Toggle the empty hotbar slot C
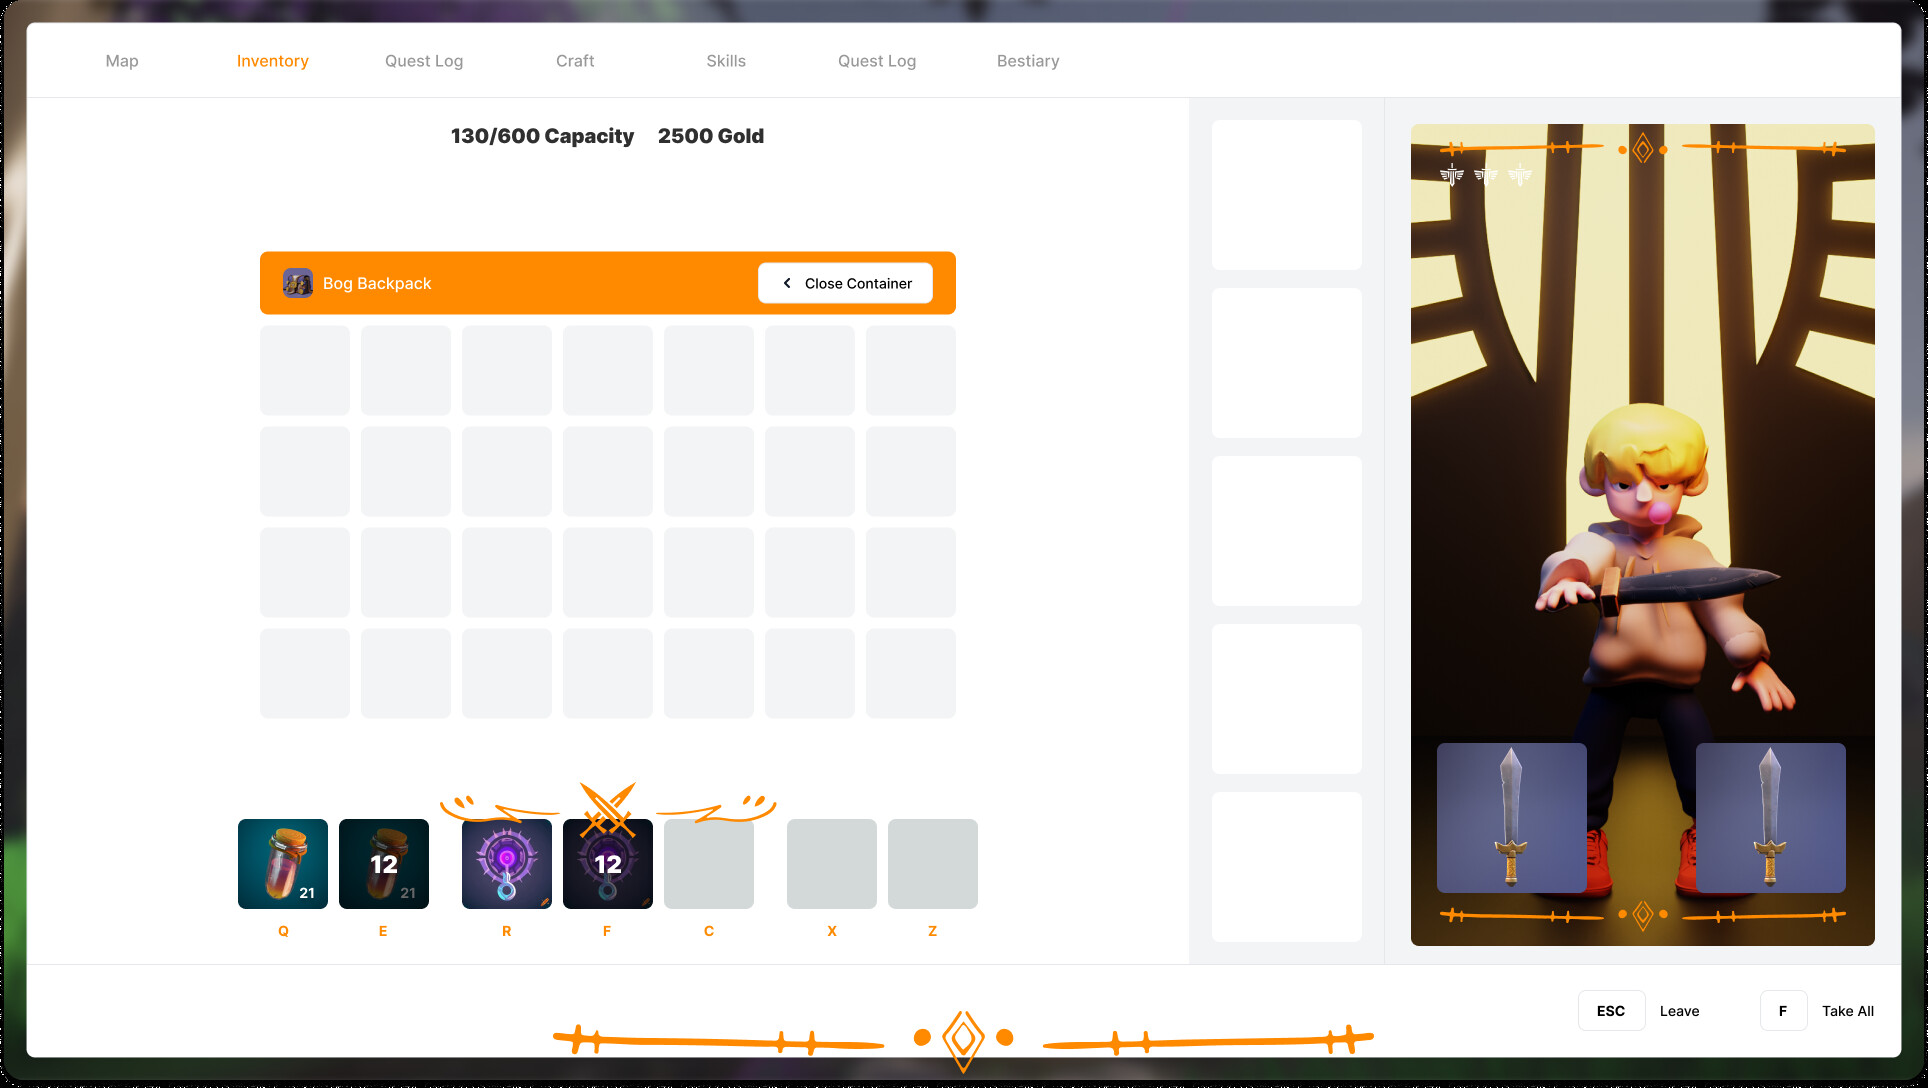This screenshot has height=1088, width=1928. tap(709, 864)
